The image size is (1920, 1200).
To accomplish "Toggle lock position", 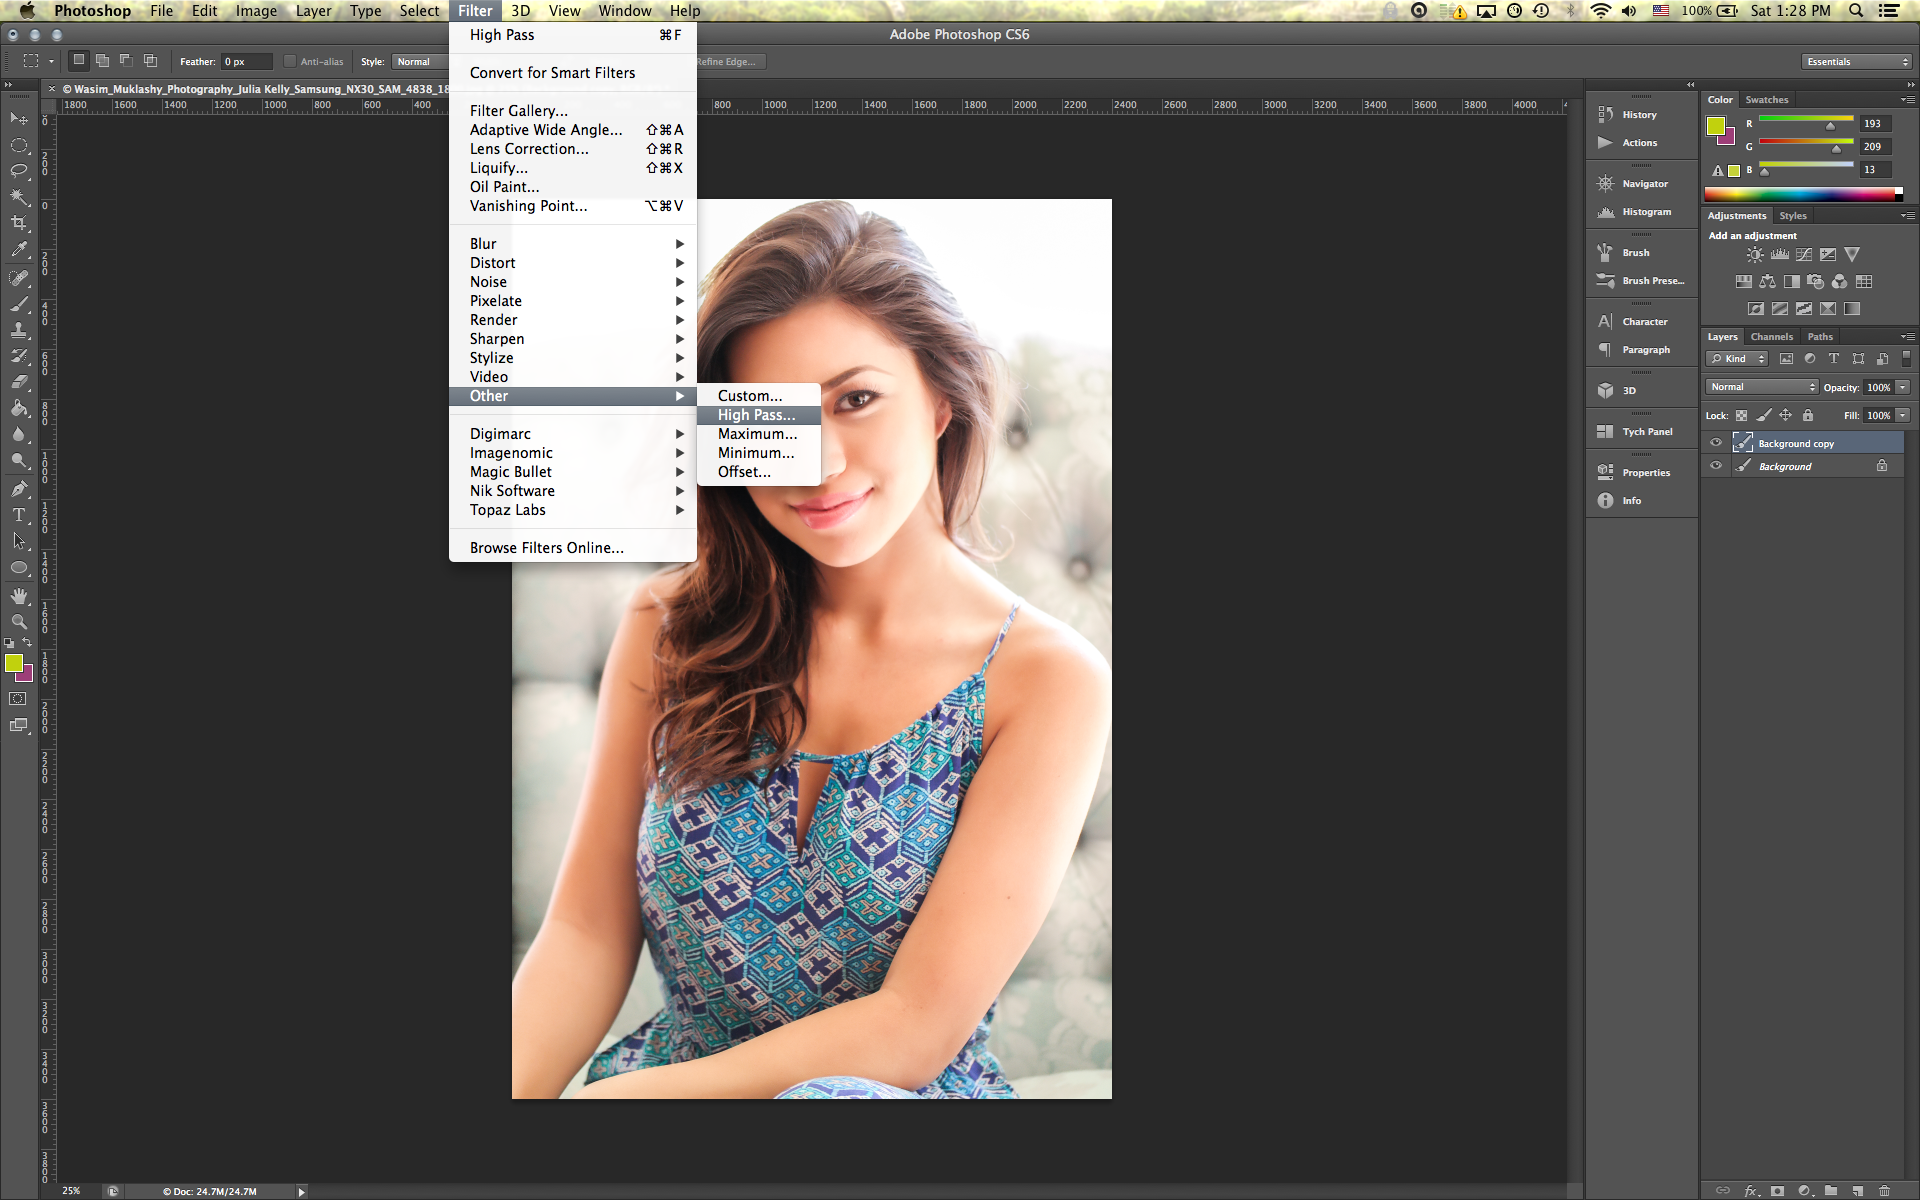I will [x=1785, y=415].
